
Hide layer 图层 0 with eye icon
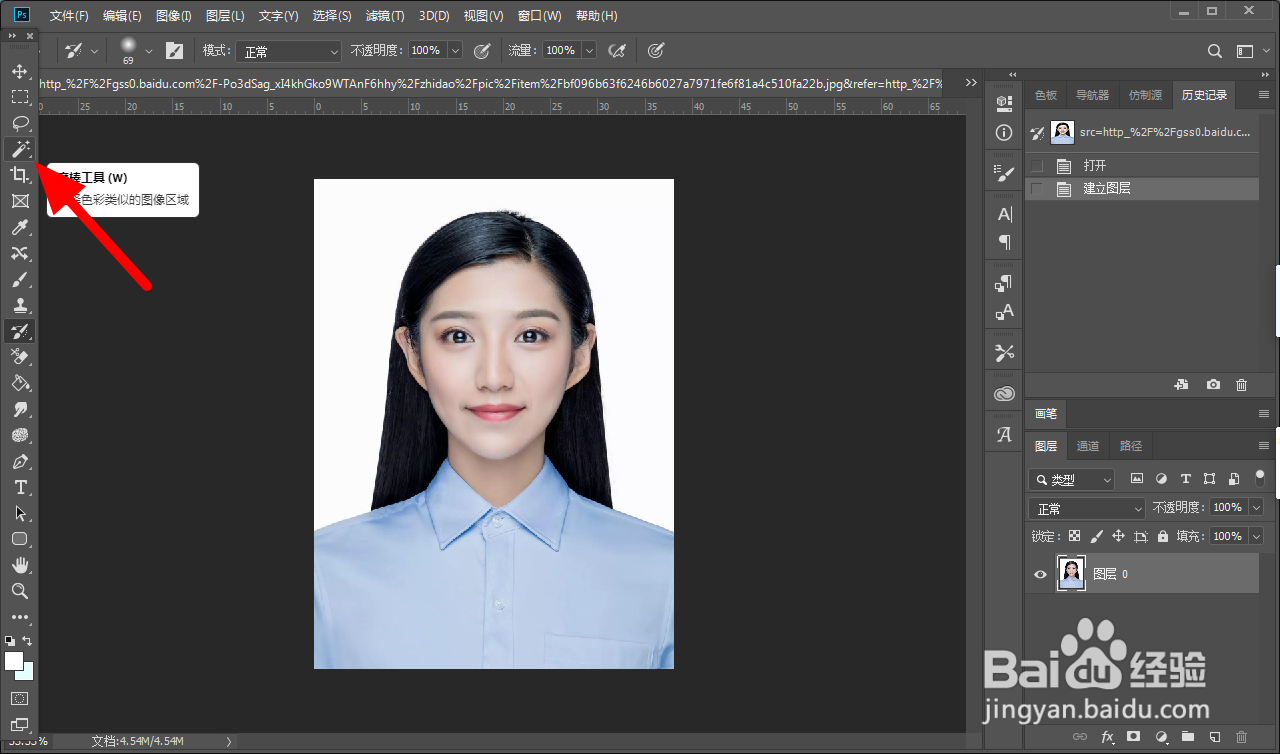(1040, 574)
